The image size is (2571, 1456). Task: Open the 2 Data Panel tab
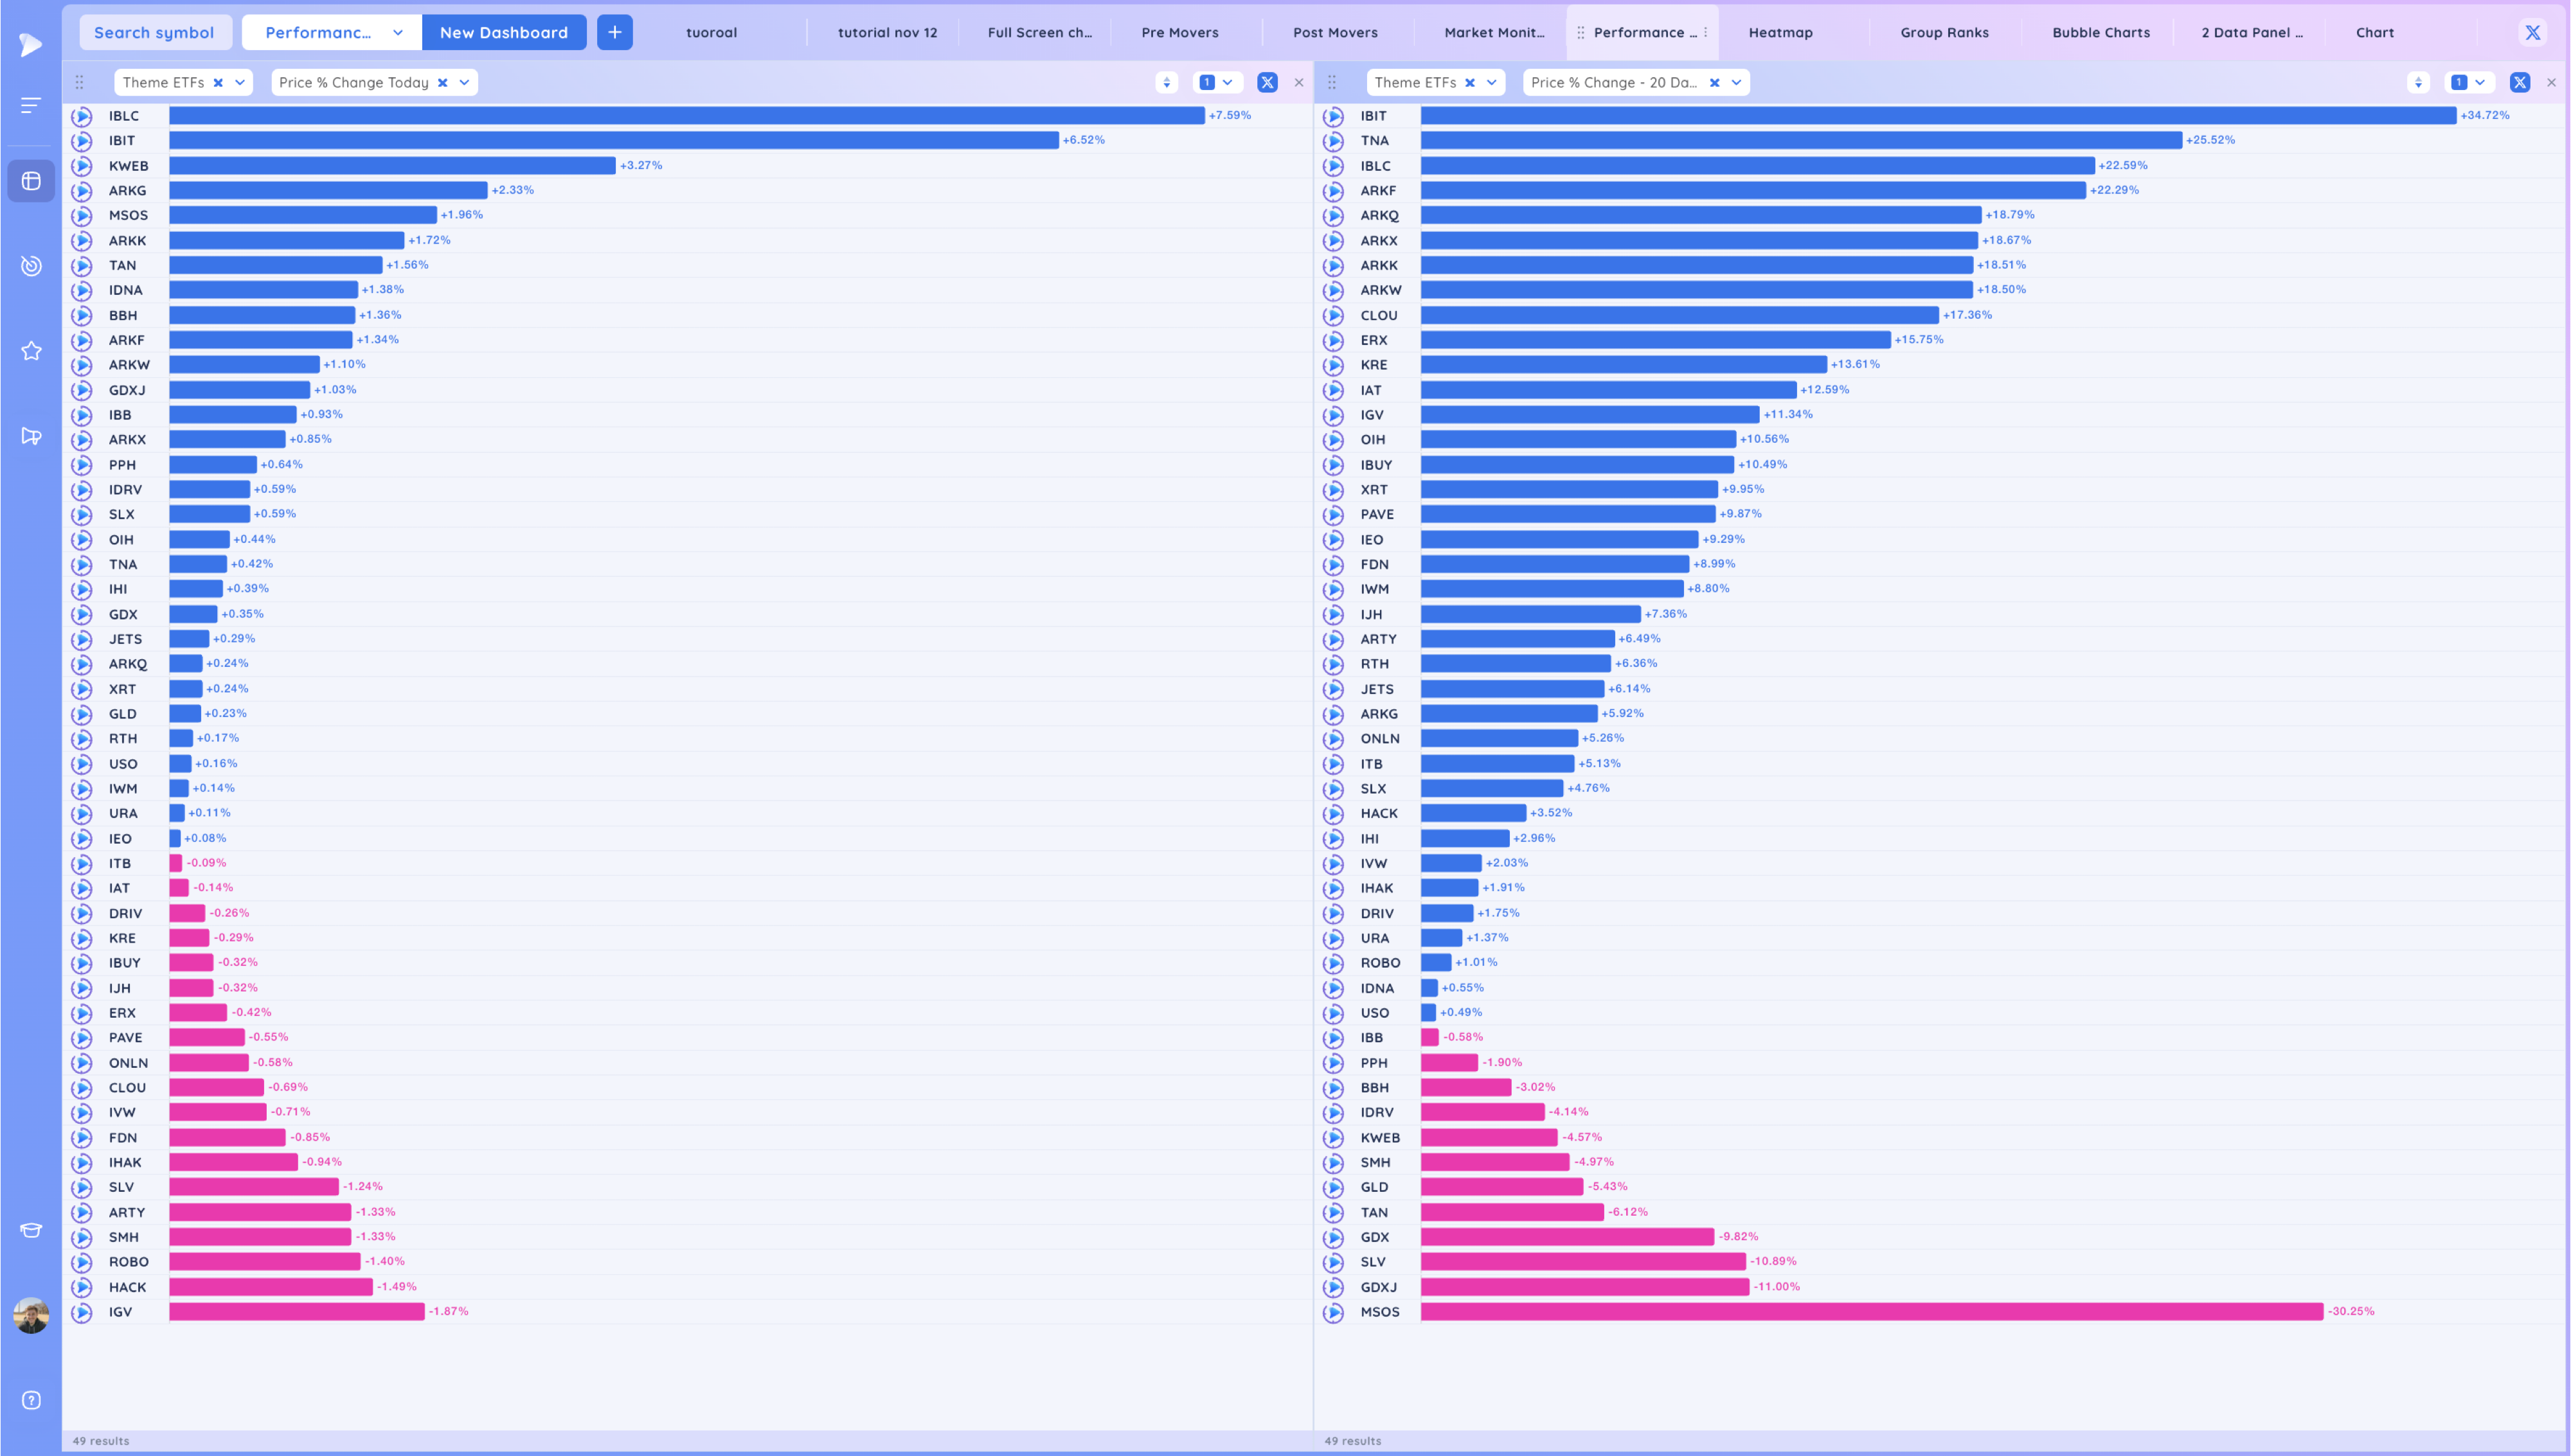[x=2252, y=32]
